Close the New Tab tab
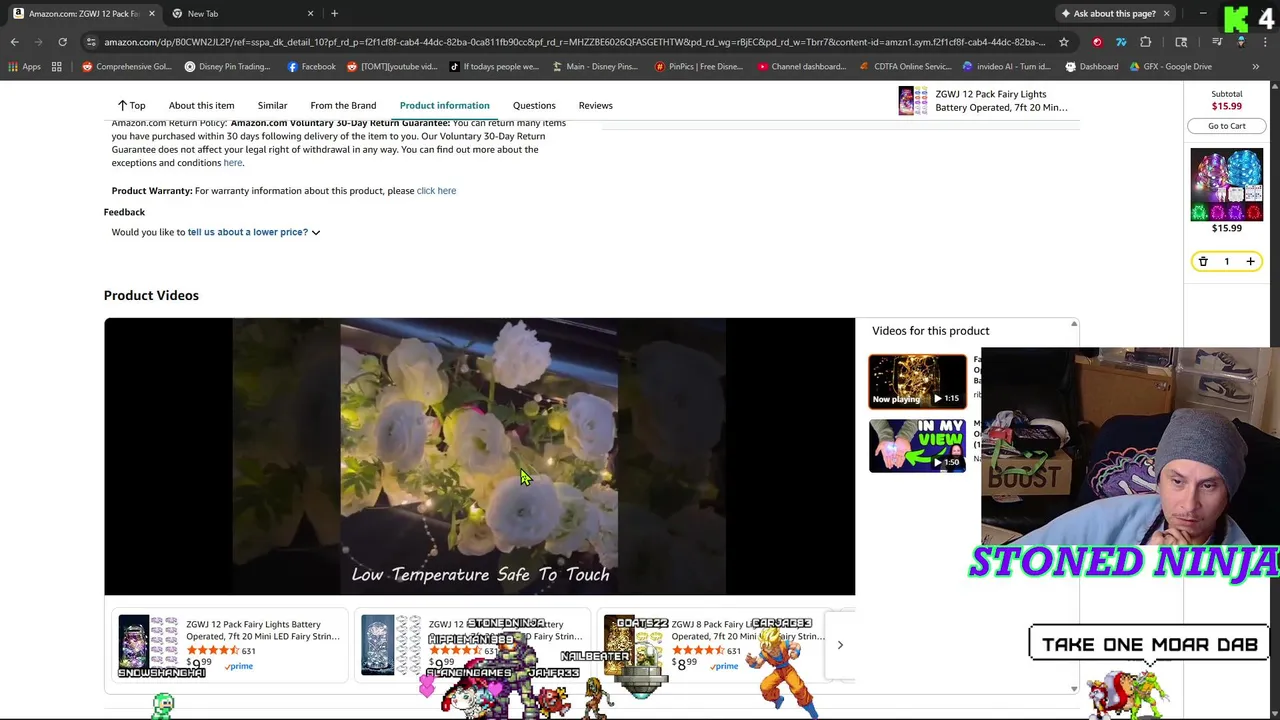This screenshot has height=720, width=1280. click(x=310, y=13)
